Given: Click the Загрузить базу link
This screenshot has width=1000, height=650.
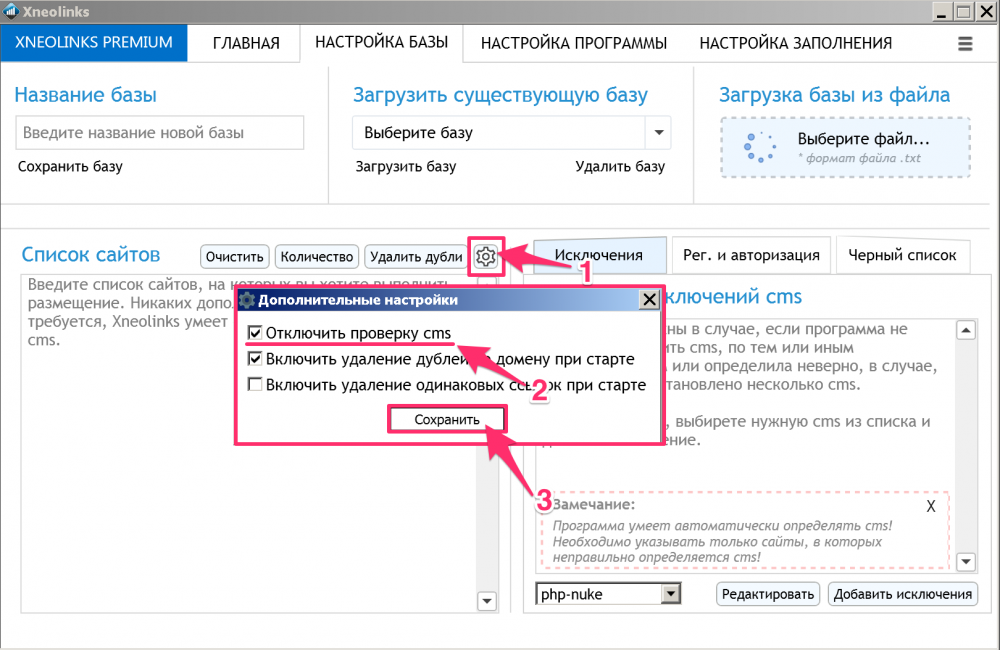Looking at the screenshot, I should (x=406, y=166).
